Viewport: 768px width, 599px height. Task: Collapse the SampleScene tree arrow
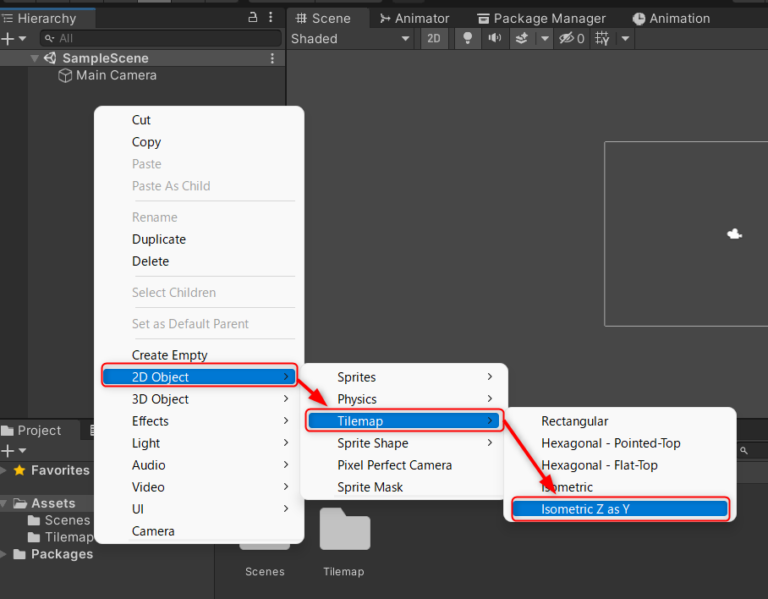coord(35,58)
